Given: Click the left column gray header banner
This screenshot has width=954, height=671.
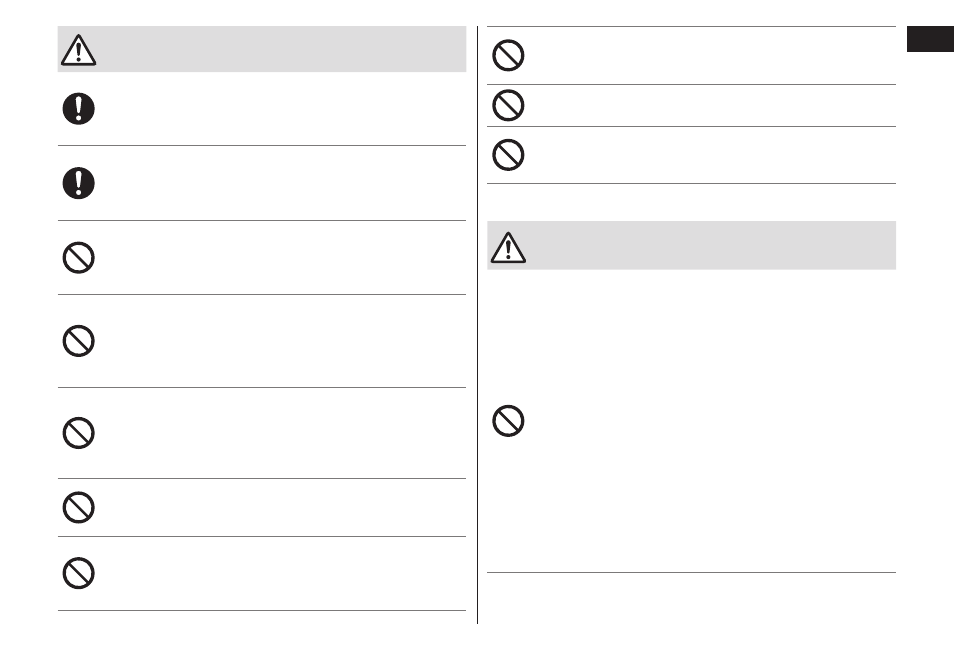Looking at the screenshot, I should coord(262,49).
